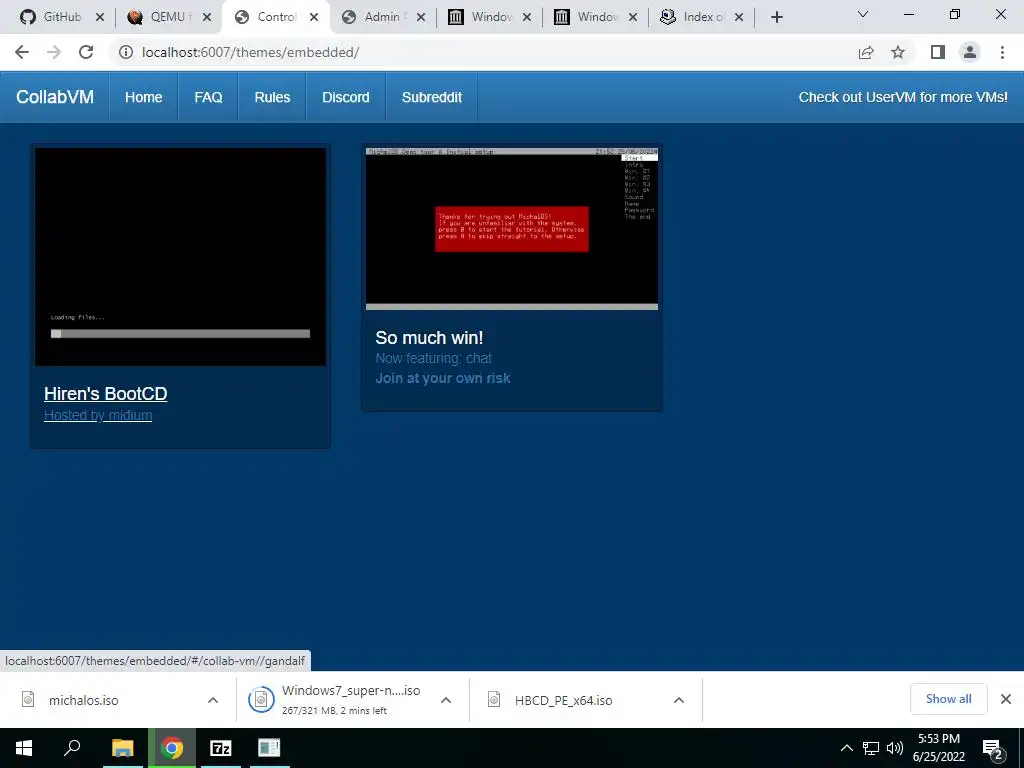Open the taskbar app next to 7-Zip
The height and width of the screenshot is (768, 1024).
pos(269,748)
